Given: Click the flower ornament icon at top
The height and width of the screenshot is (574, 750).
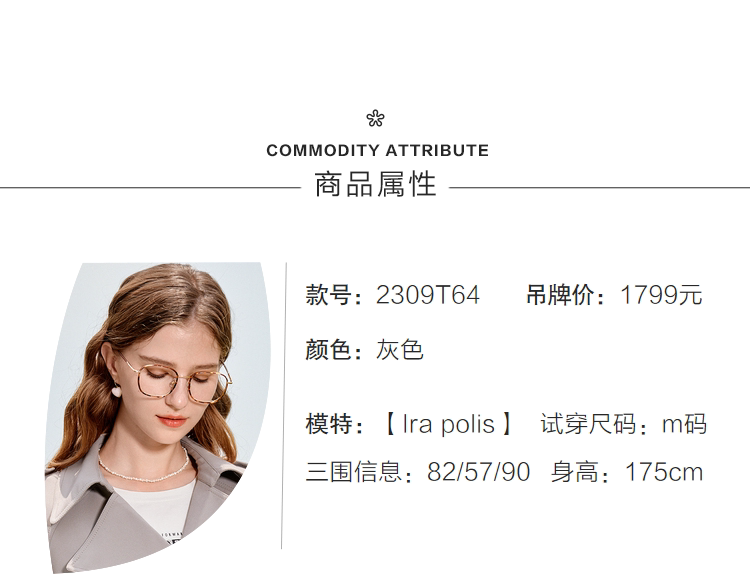Looking at the screenshot, I should click(375, 119).
